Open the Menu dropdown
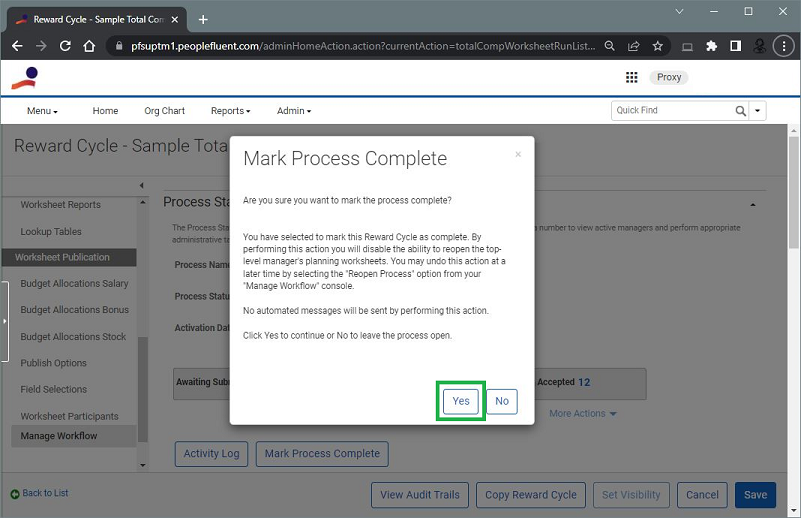Screen dimensions: 801x518 pos(42,111)
